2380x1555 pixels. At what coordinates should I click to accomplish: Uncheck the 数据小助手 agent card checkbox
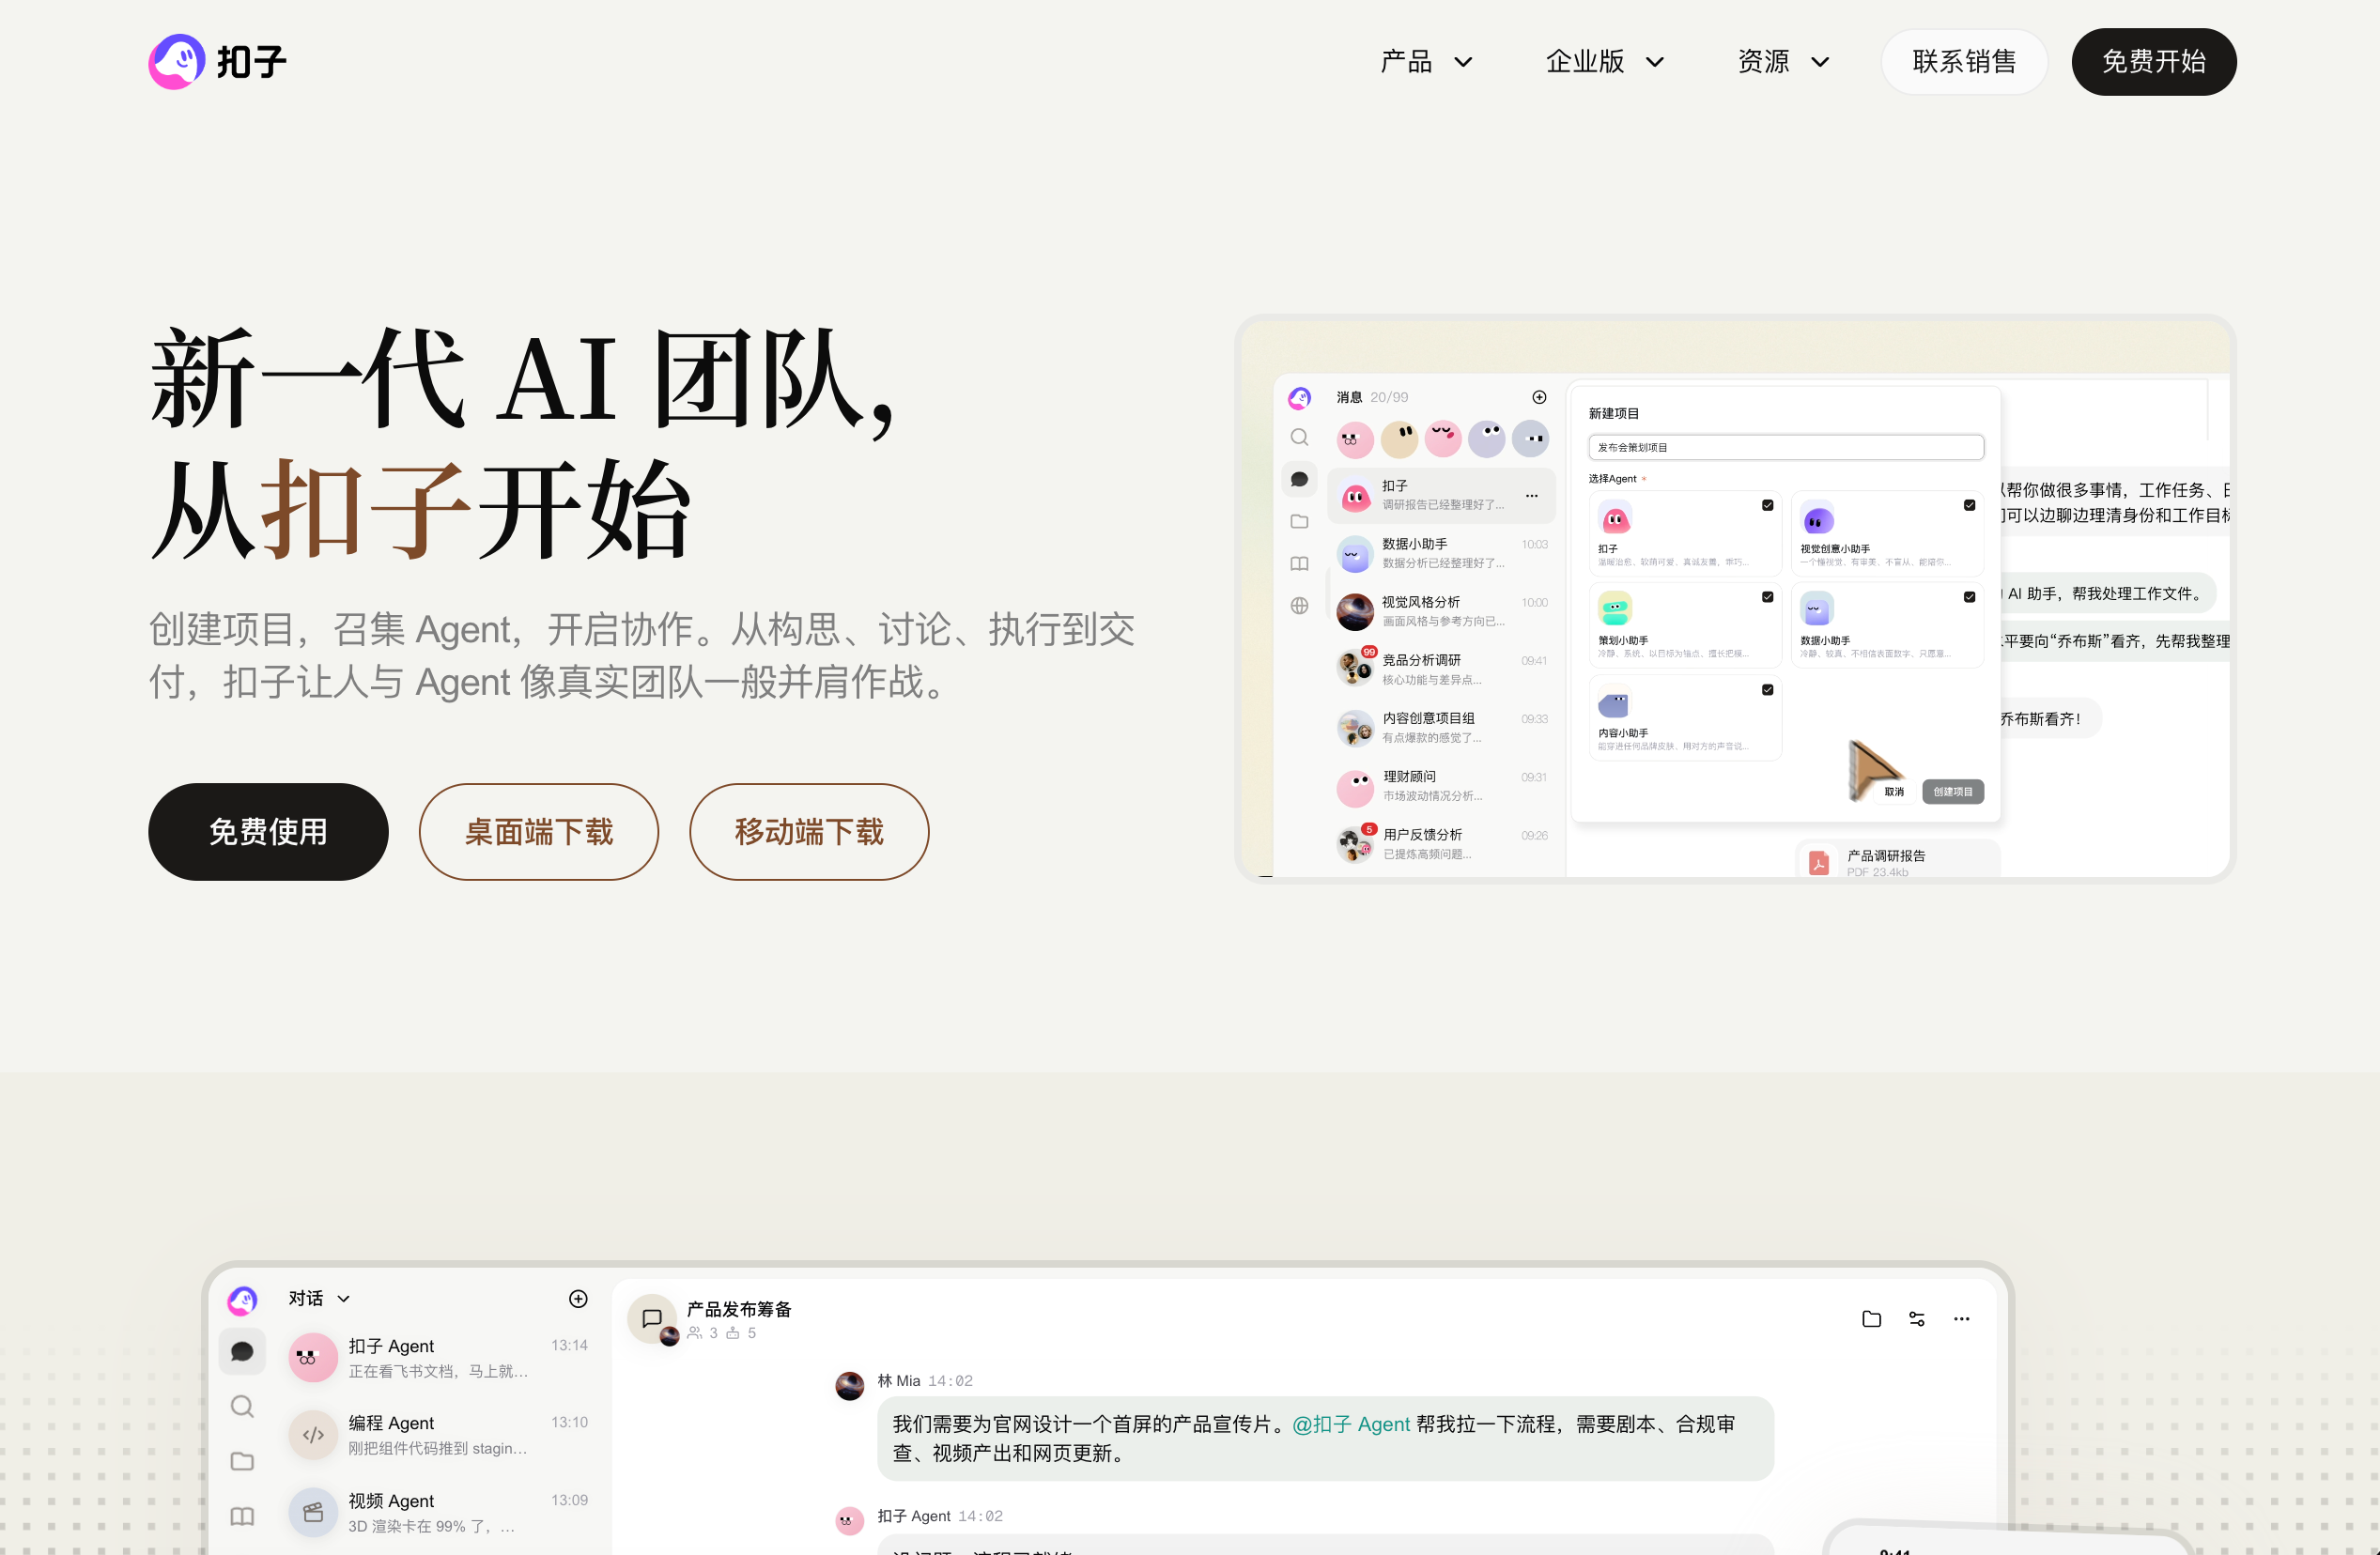(x=1969, y=597)
